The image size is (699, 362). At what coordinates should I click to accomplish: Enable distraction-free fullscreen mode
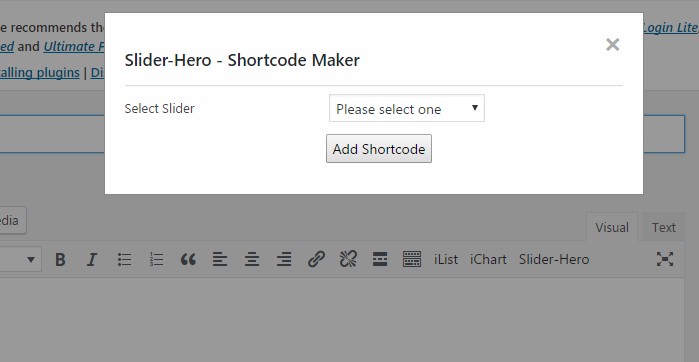[665, 259]
